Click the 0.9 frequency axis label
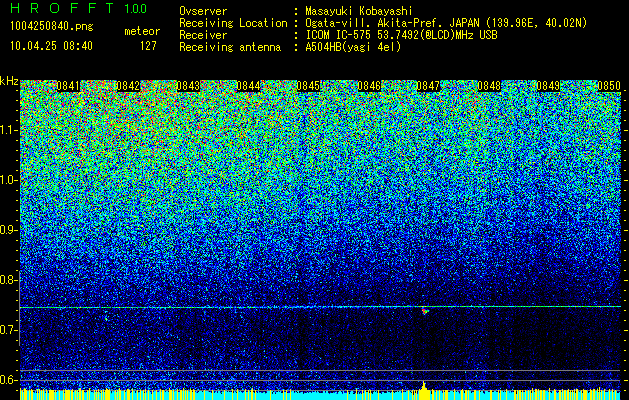 click(7, 230)
